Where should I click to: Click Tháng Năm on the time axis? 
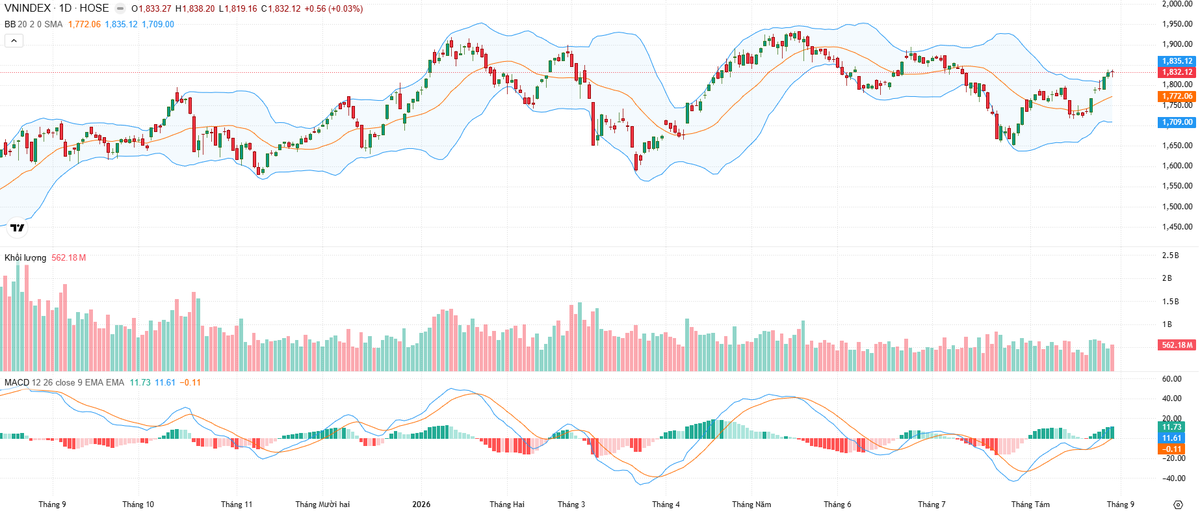tap(752, 504)
